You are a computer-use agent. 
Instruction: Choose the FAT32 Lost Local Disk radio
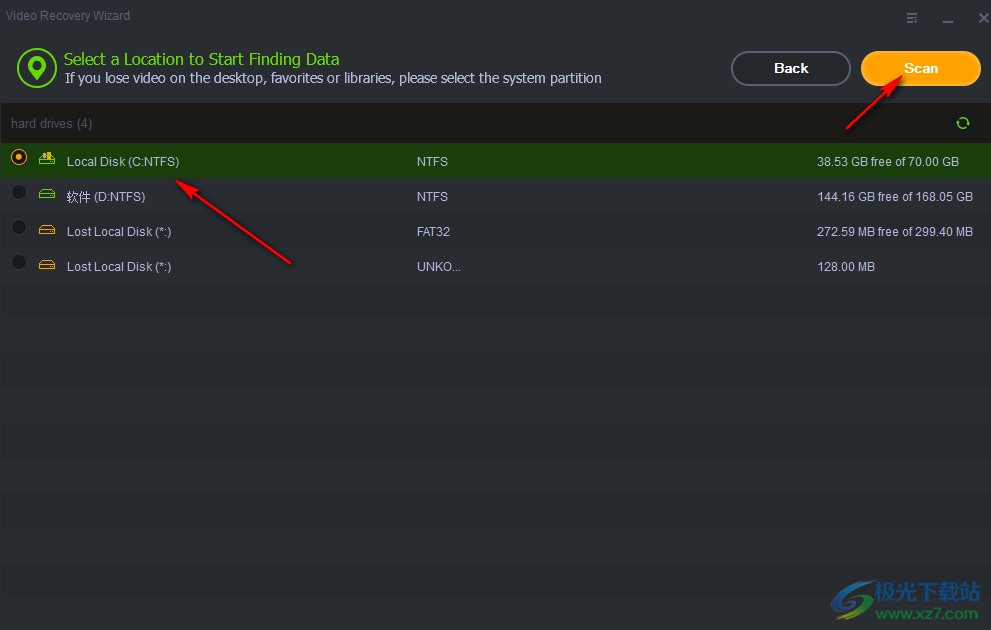point(19,228)
